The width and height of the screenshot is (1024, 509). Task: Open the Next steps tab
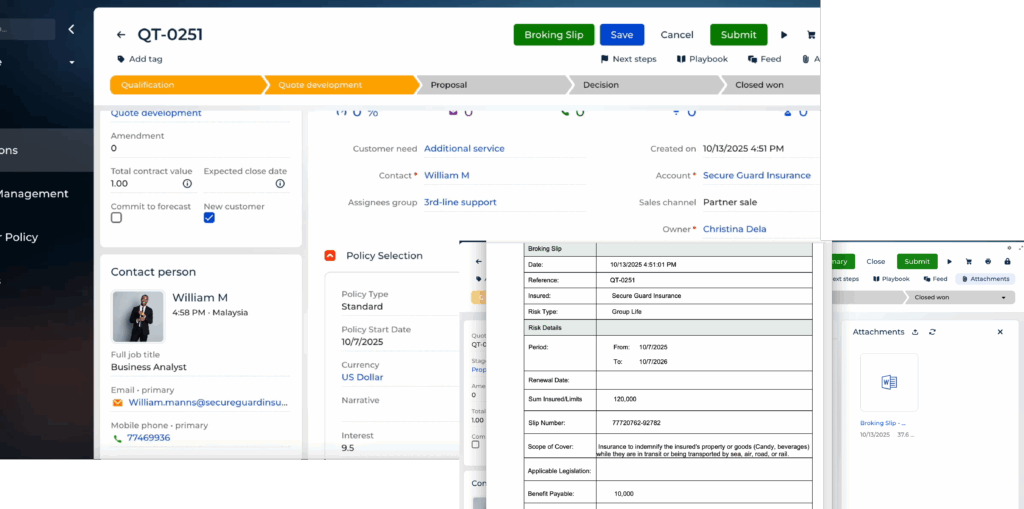(628, 59)
